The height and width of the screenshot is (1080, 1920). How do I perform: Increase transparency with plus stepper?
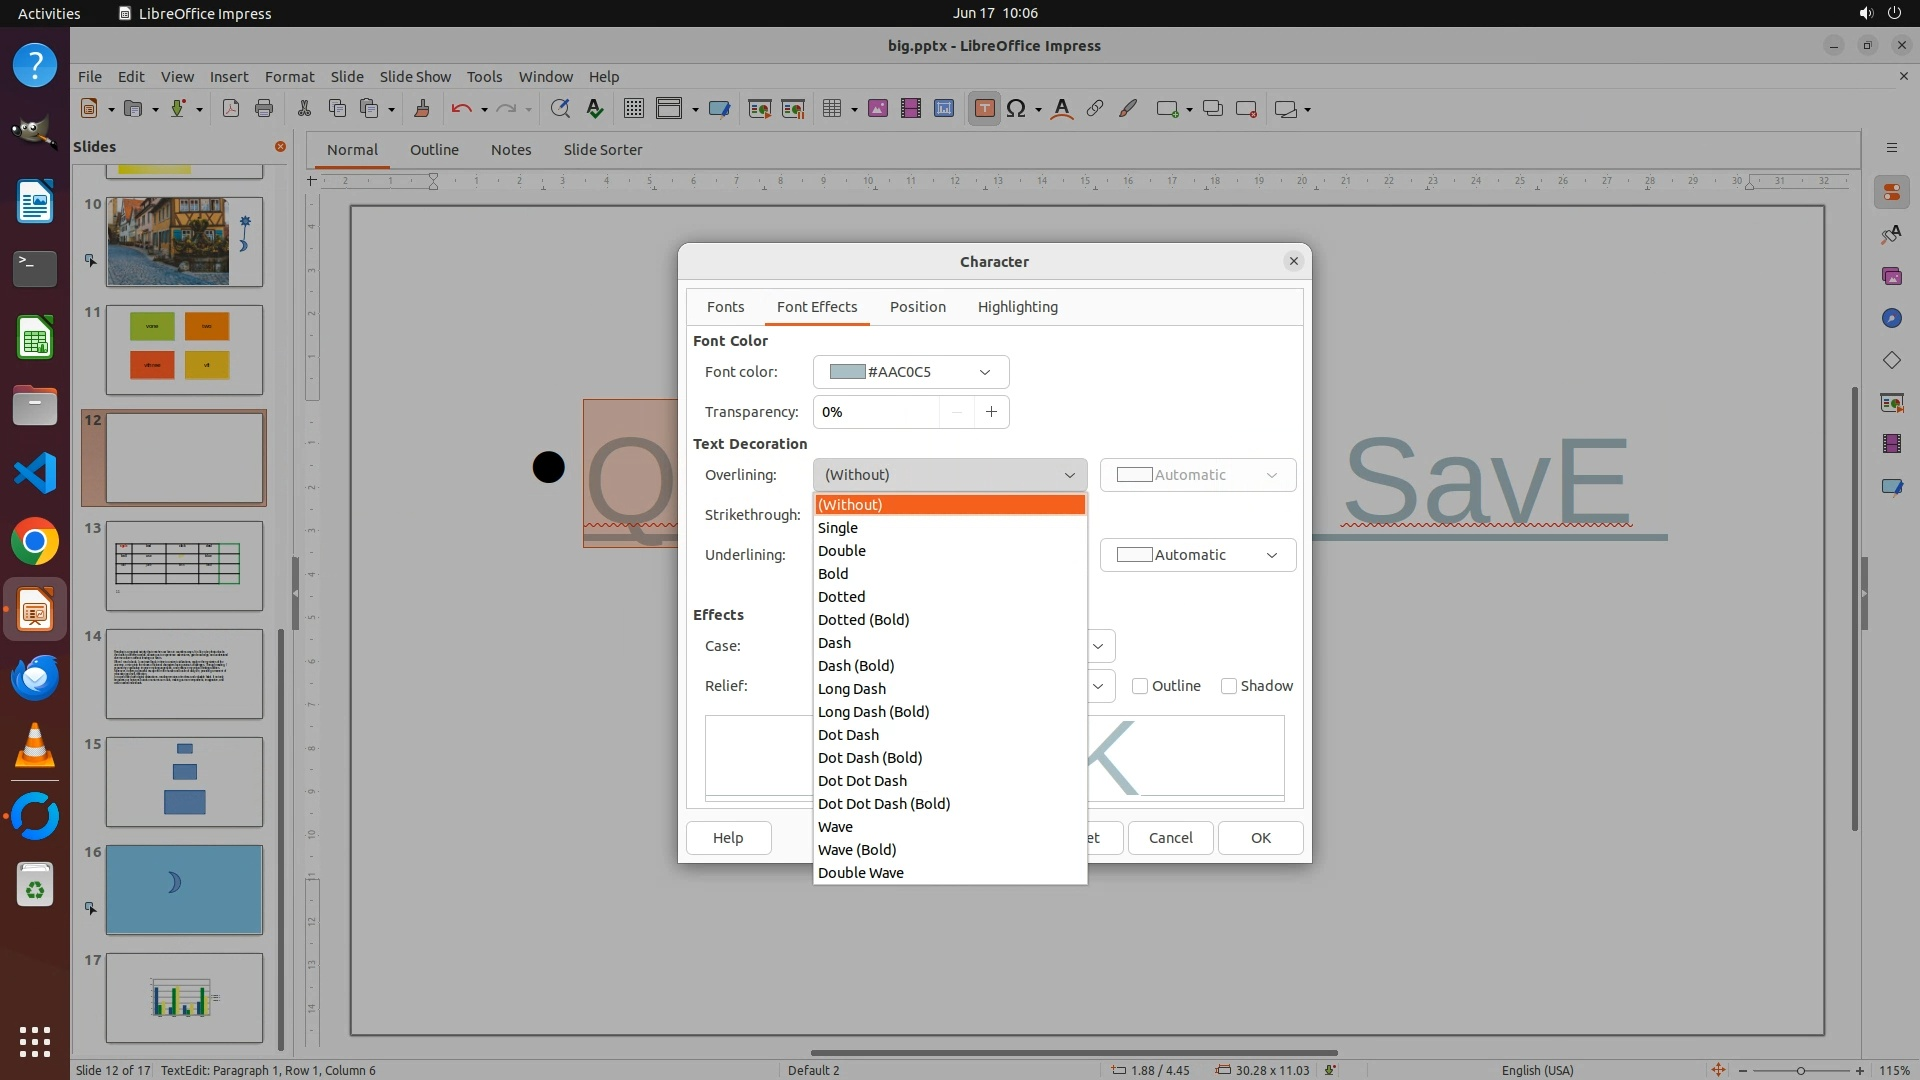pyautogui.click(x=991, y=412)
